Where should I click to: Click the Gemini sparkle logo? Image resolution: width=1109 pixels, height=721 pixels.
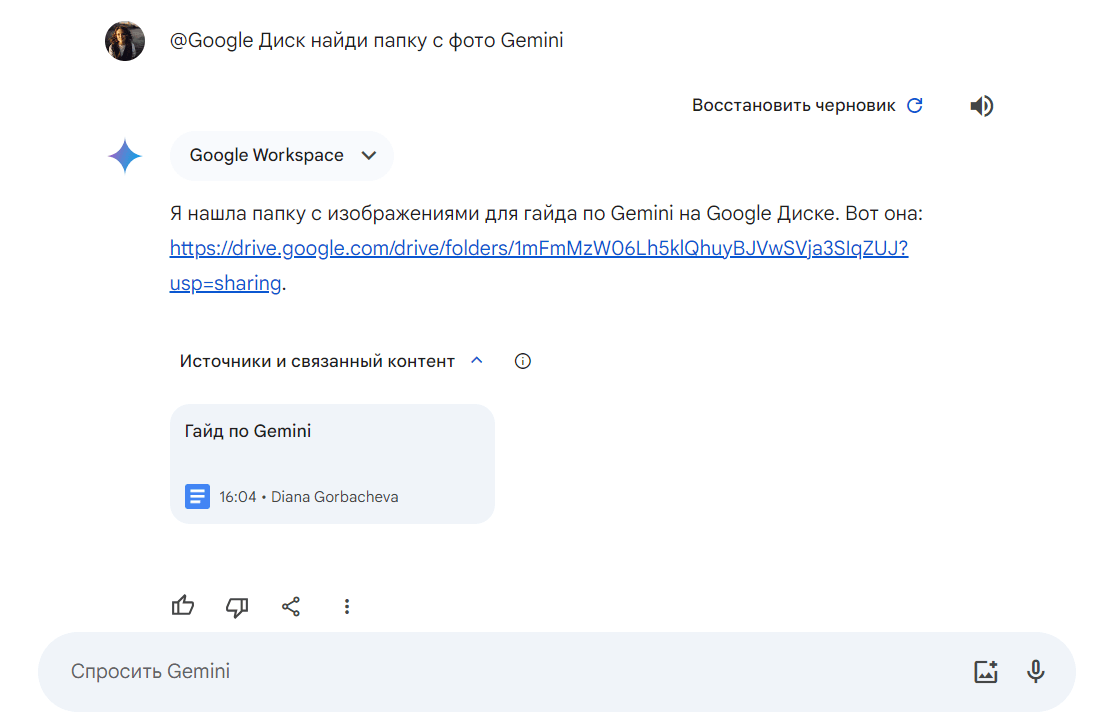[125, 156]
